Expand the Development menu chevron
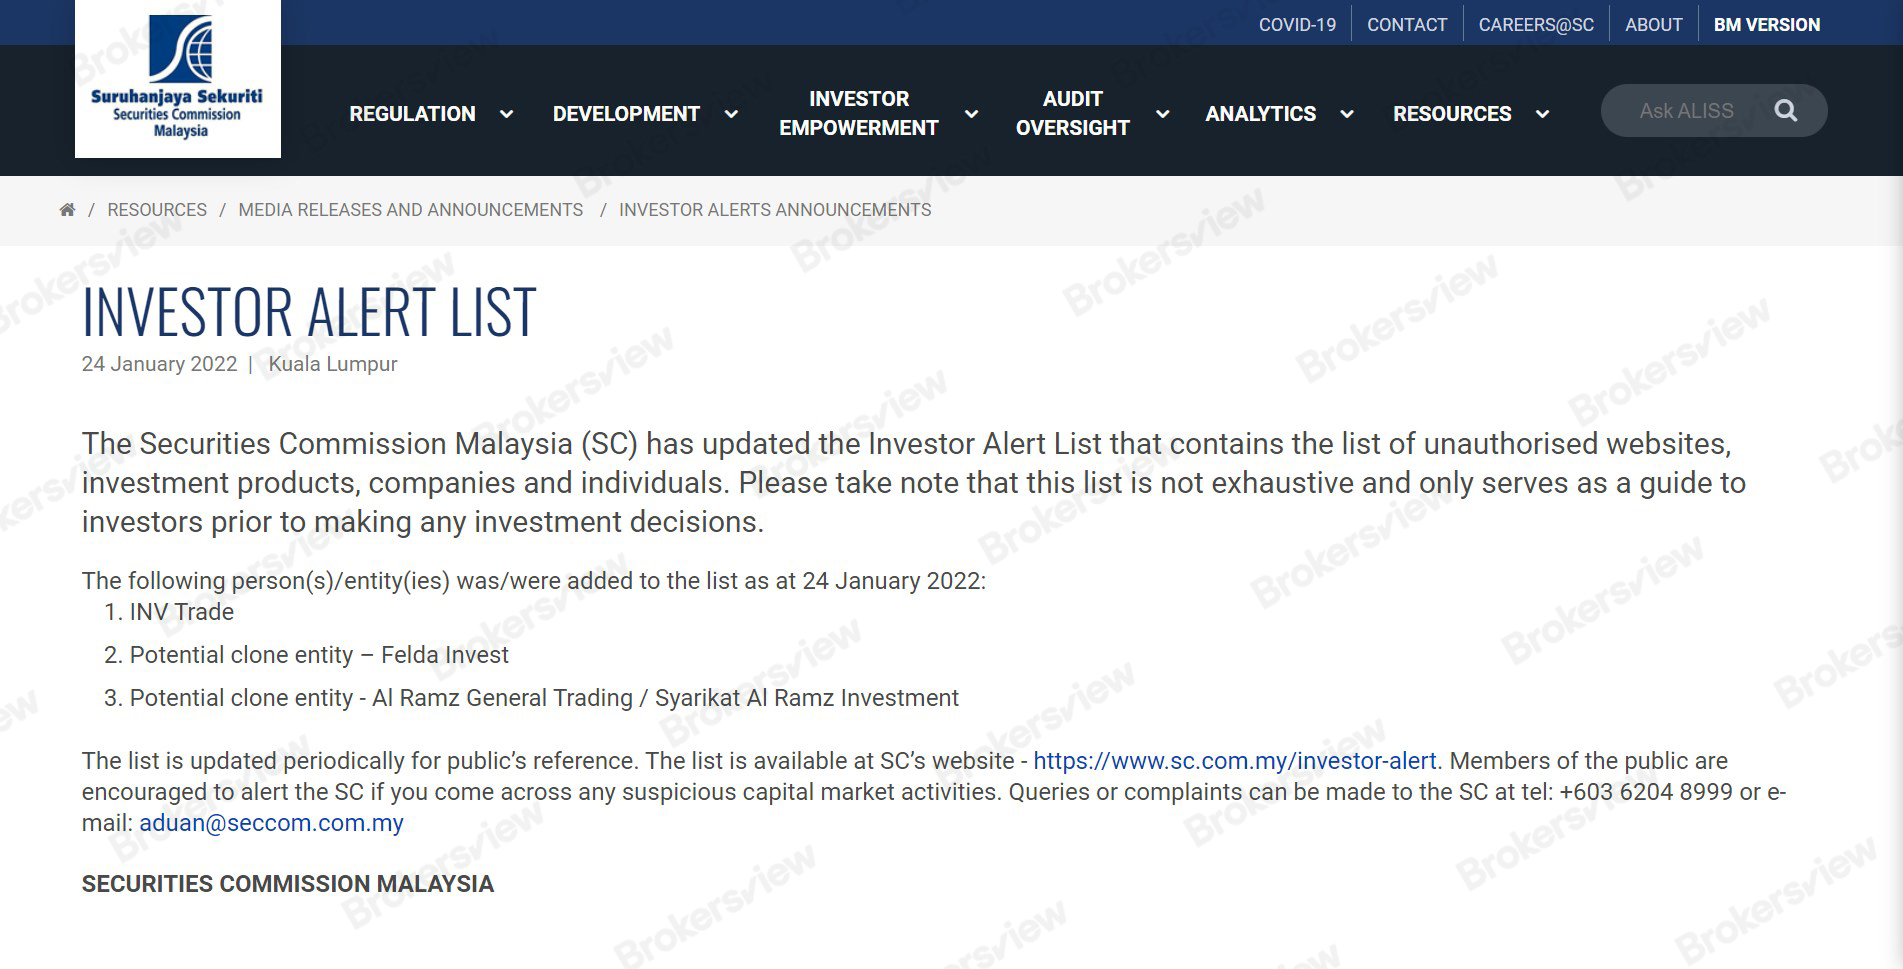1903x969 pixels. tap(731, 114)
